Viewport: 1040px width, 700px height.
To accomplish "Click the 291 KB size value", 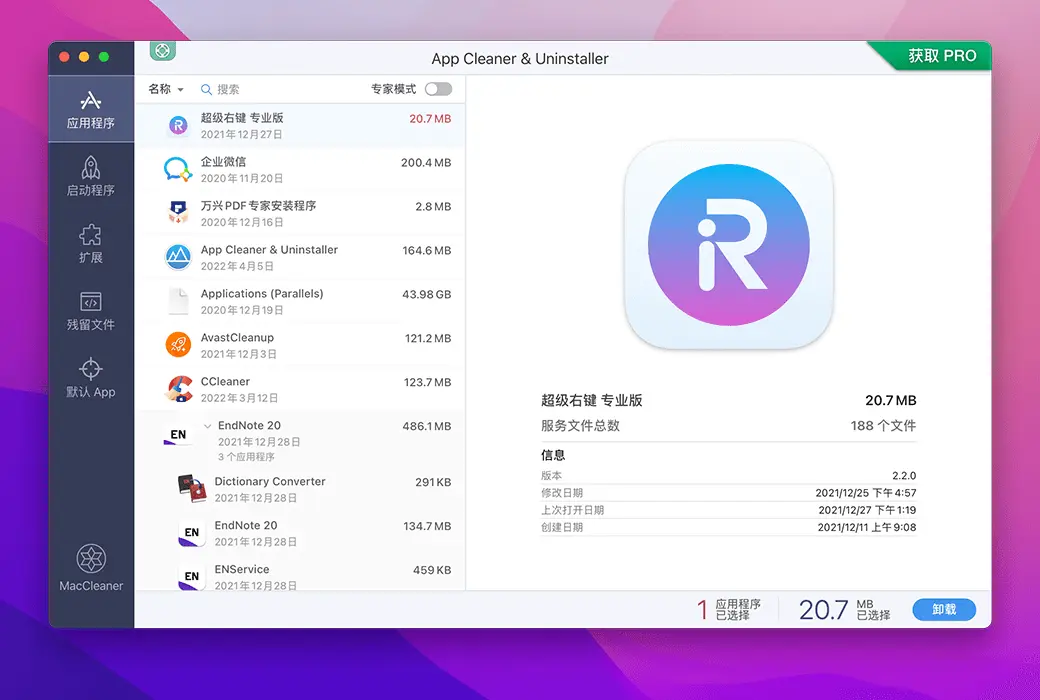I will [x=433, y=482].
